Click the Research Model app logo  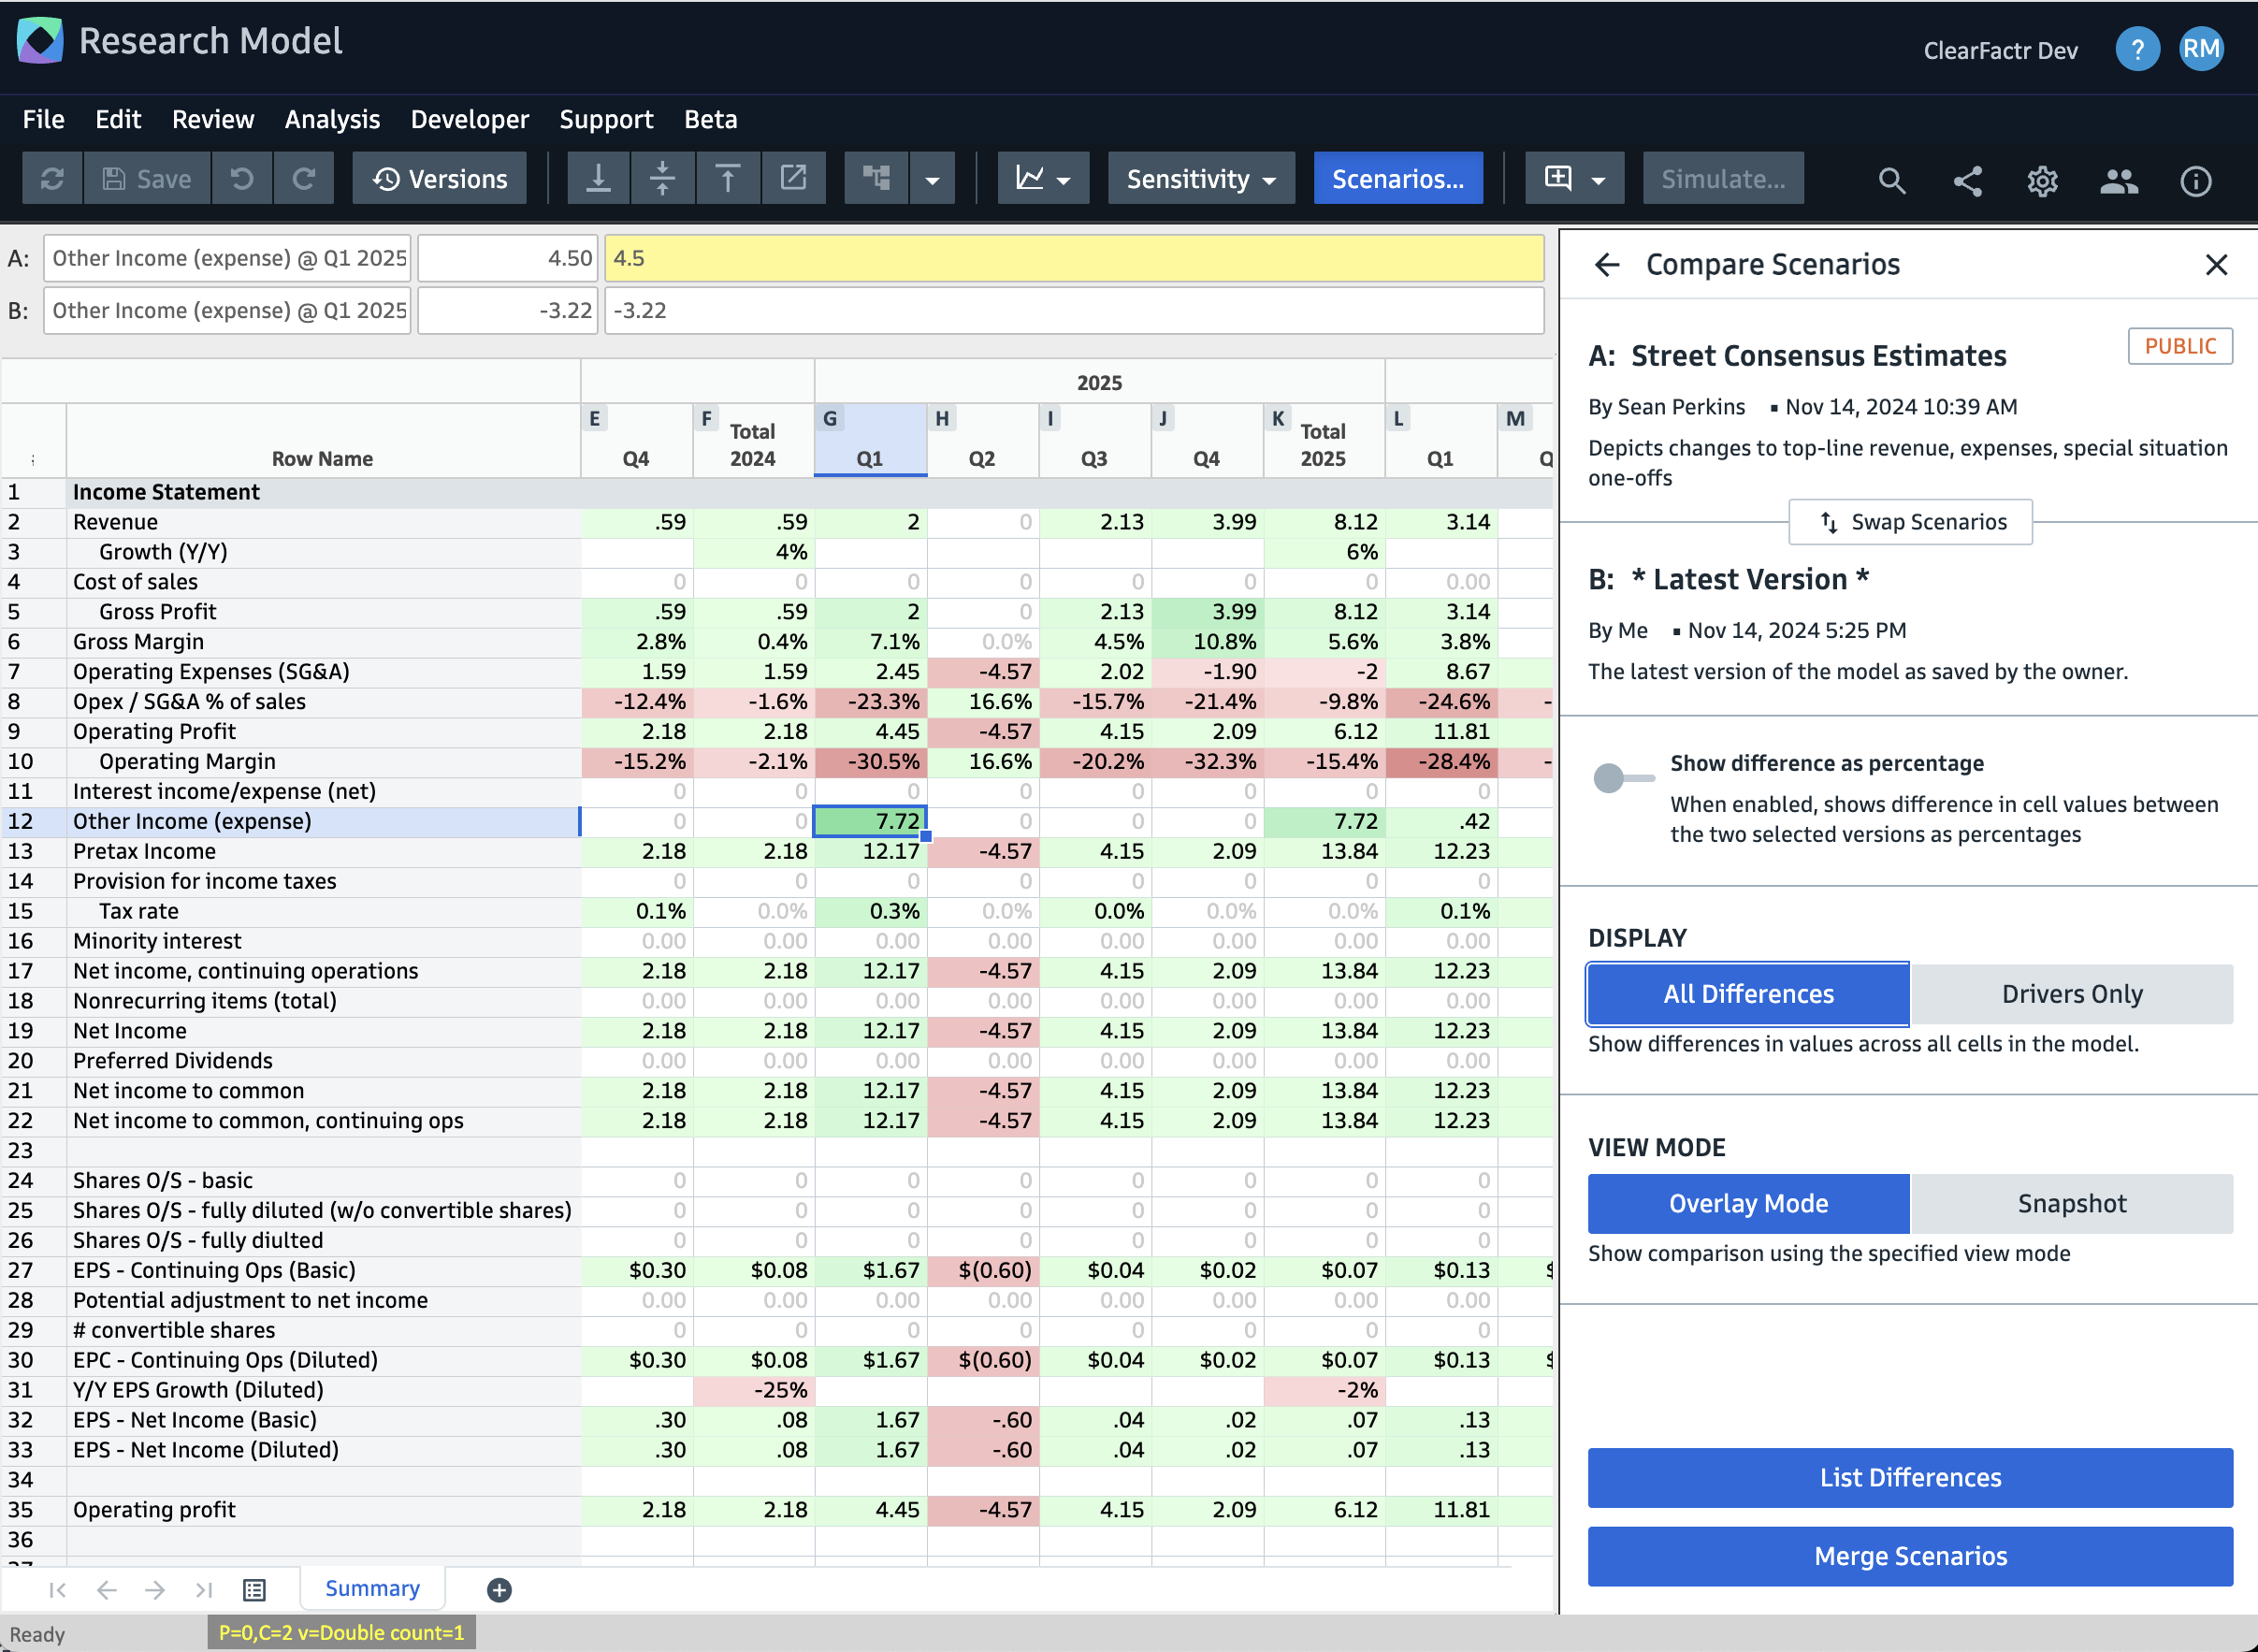(40, 41)
